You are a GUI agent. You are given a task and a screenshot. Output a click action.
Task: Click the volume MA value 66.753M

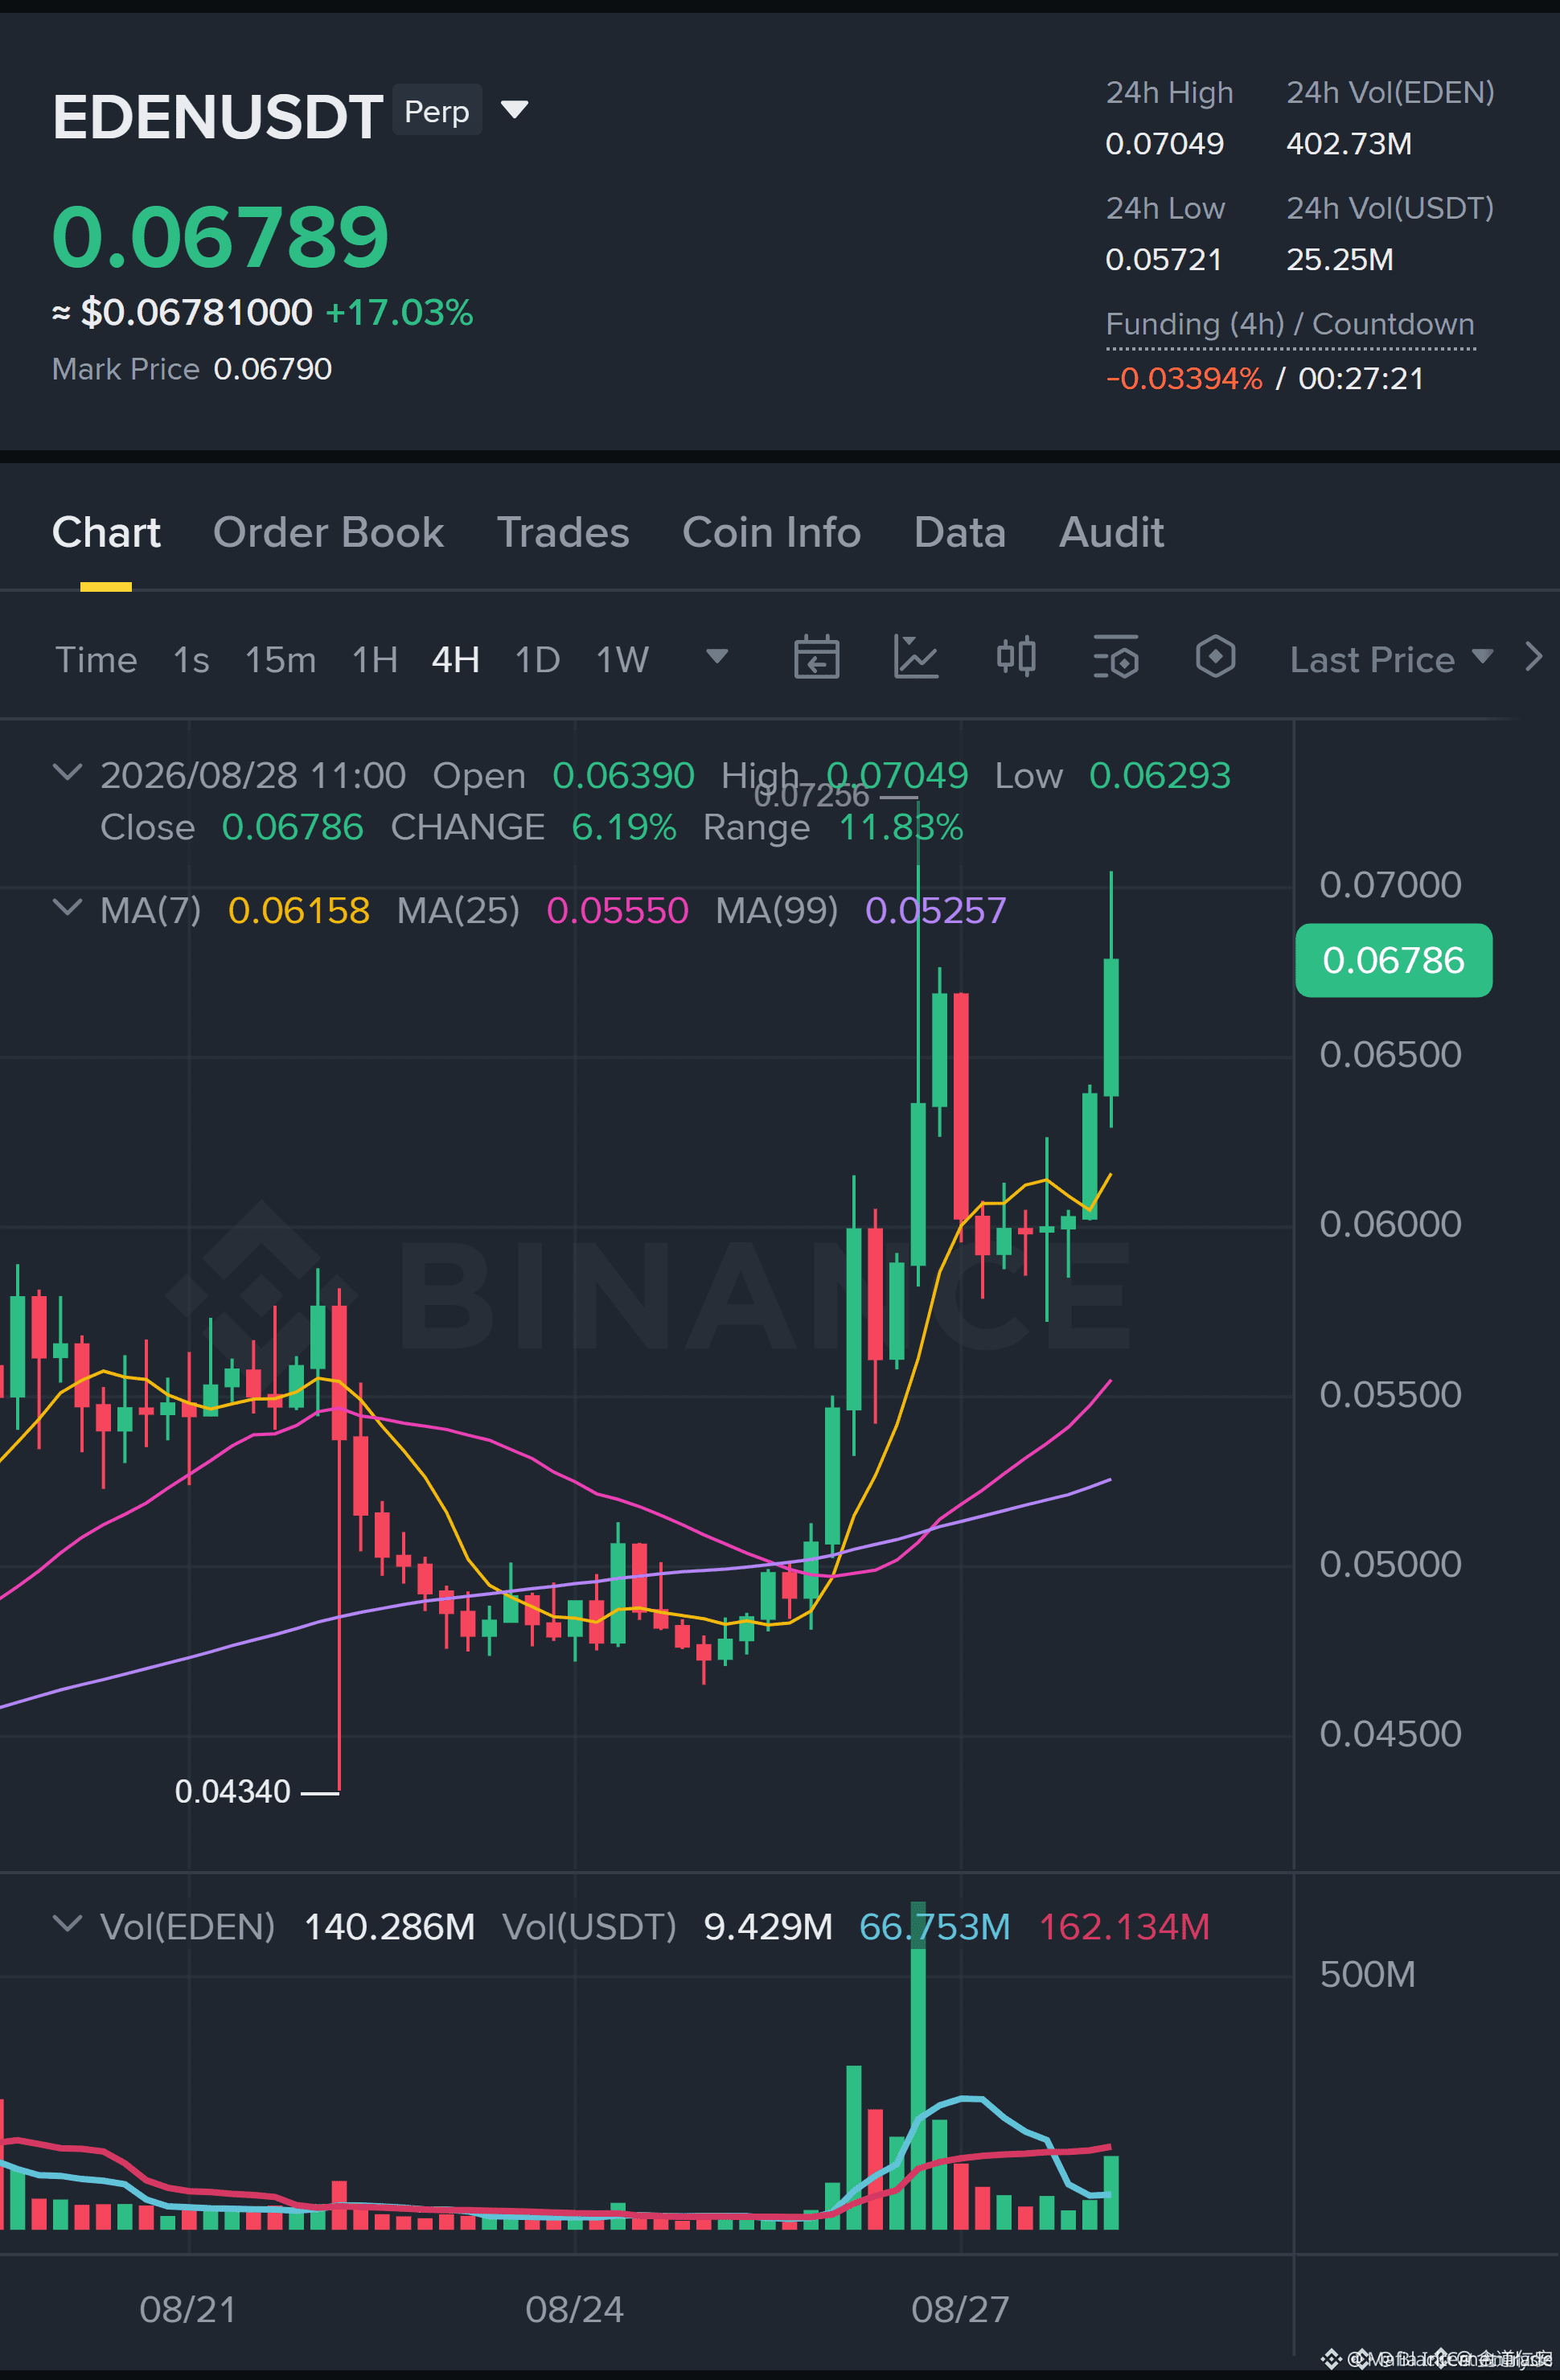[934, 1926]
